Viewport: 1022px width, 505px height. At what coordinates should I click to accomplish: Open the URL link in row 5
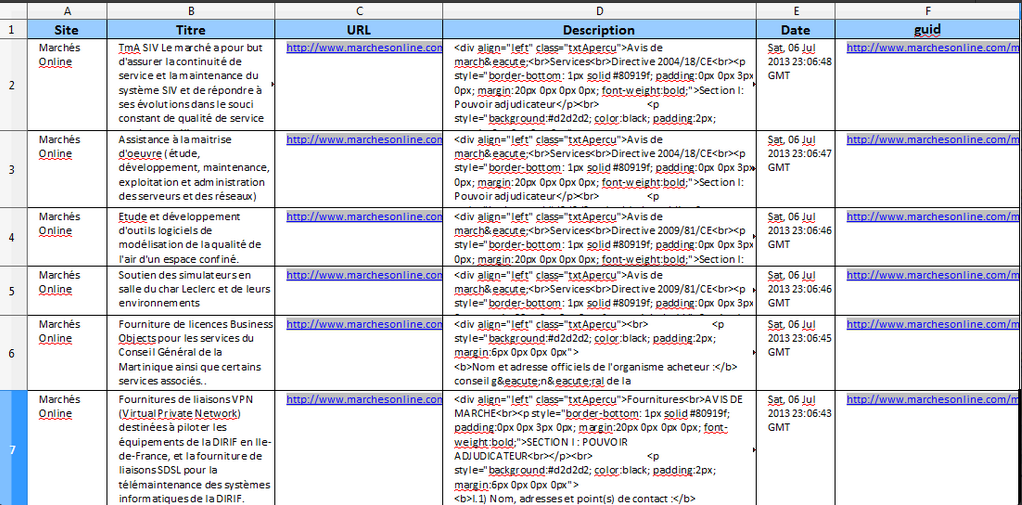coord(364,275)
